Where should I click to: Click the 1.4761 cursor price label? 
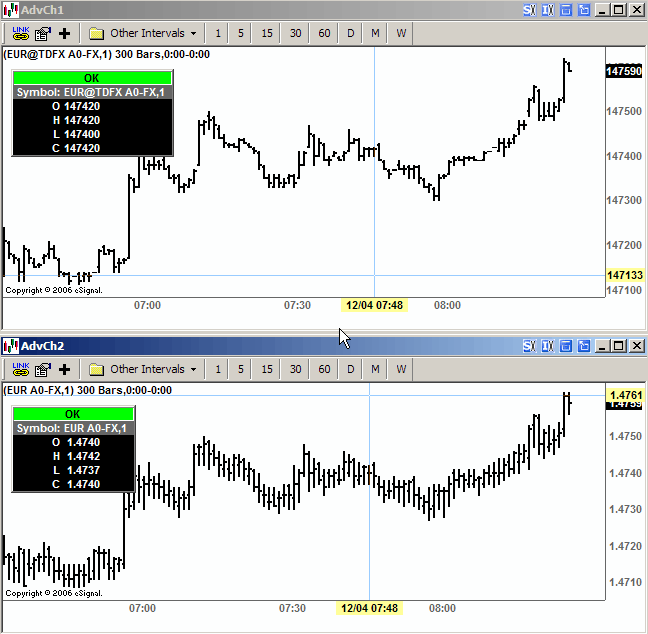(626, 395)
